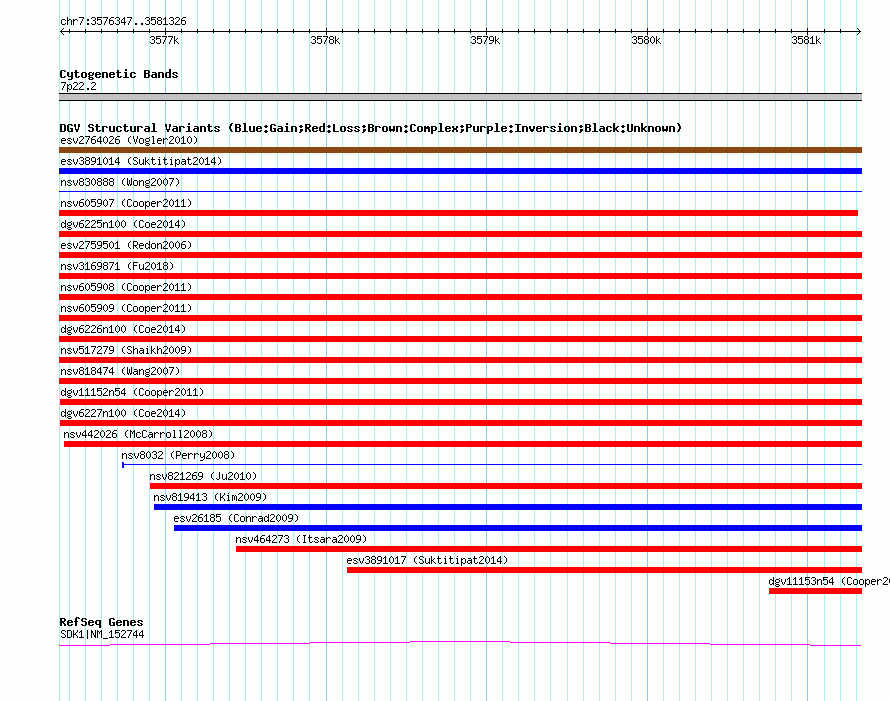
Task: Select the red esv3891017 loss bar
Action: click(604, 570)
